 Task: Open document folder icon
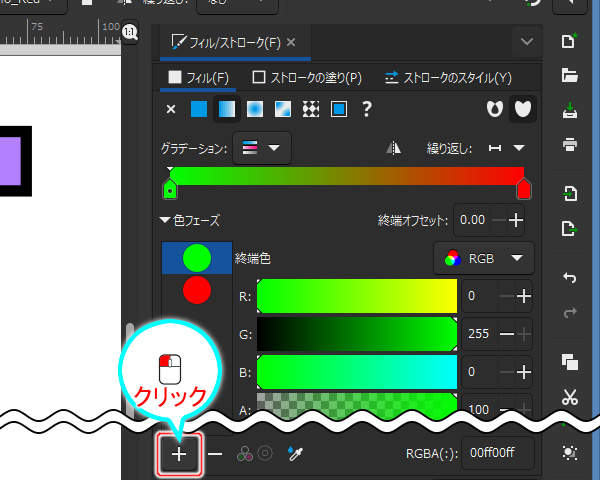click(x=570, y=75)
